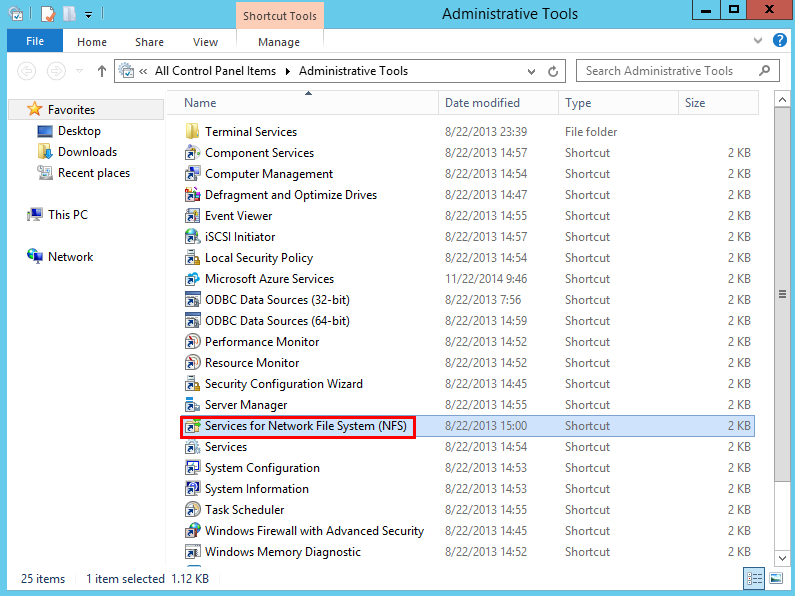Viewport: 795px width, 596px height.
Task: Click the Up one level arrow
Action: point(102,71)
